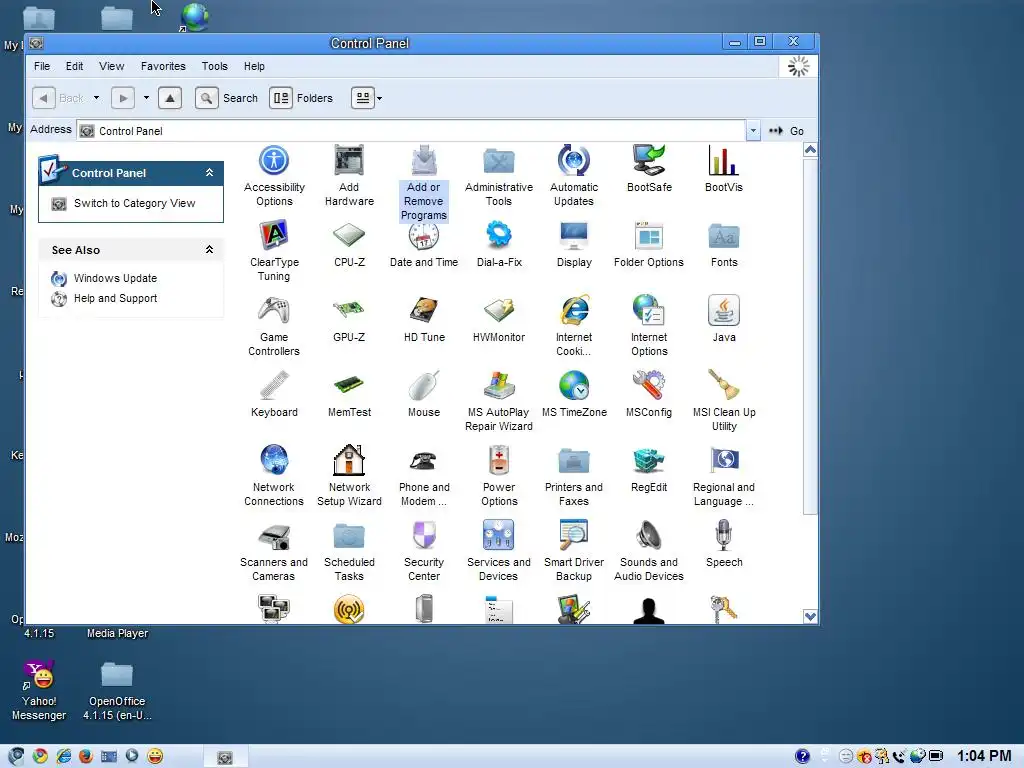The image size is (1024, 768).
Task: Open the Fonts folder
Action: (x=724, y=244)
